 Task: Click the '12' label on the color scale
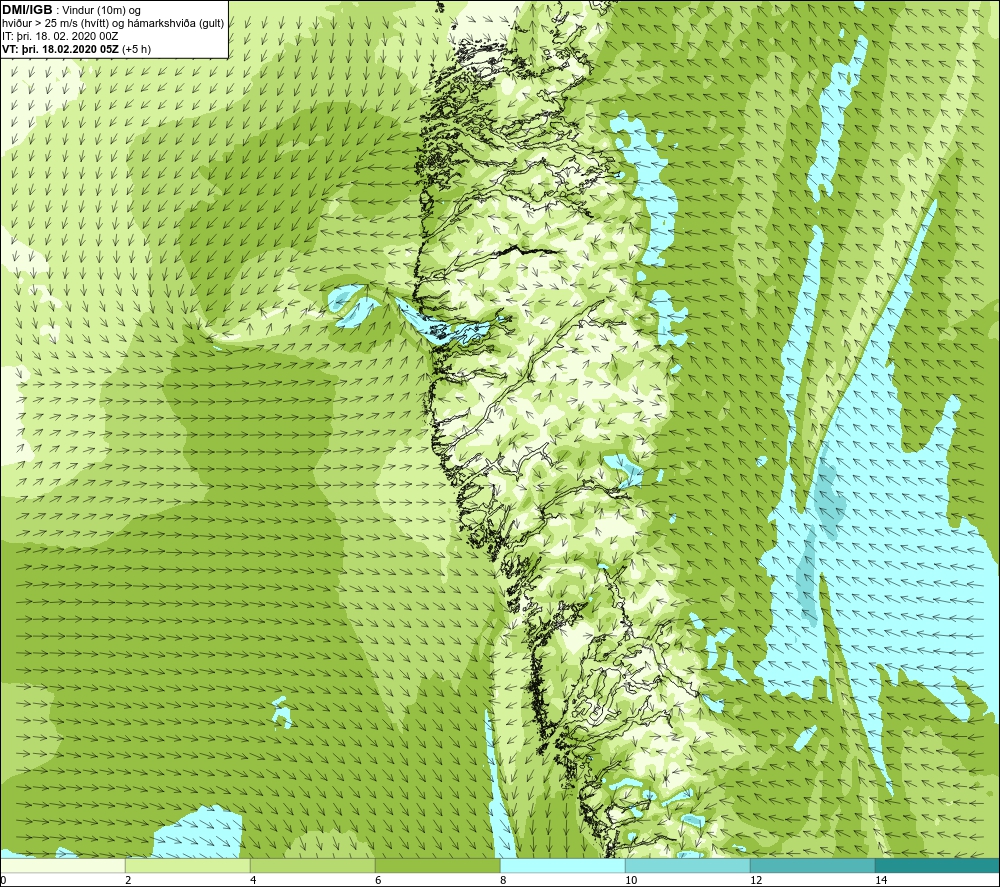tap(756, 880)
